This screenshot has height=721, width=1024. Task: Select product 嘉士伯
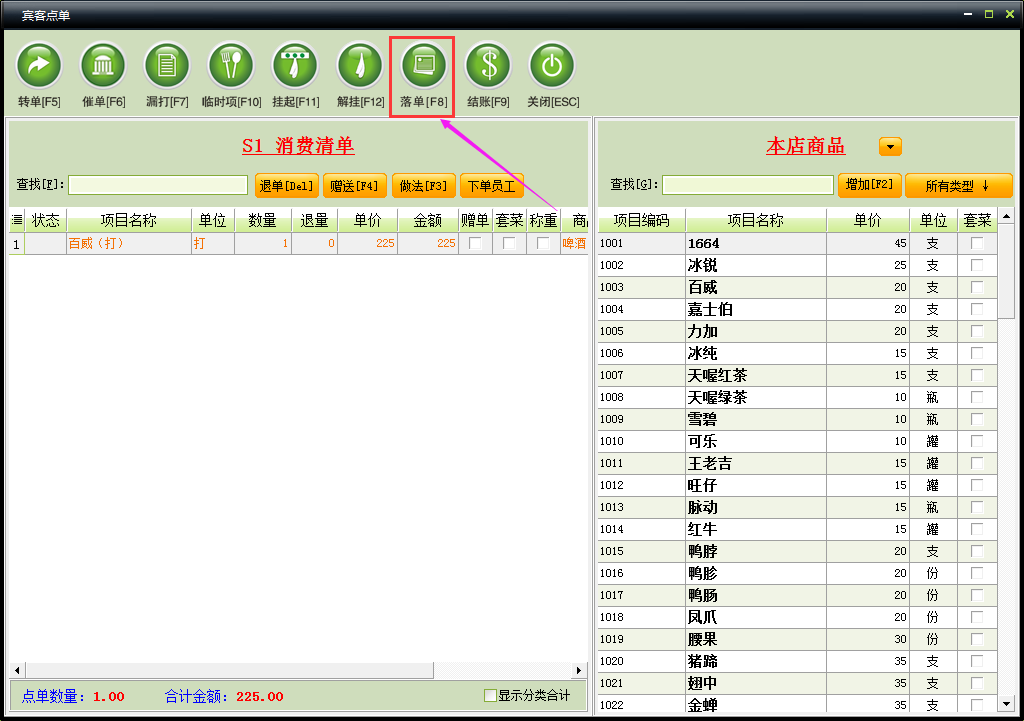point(710,309)
